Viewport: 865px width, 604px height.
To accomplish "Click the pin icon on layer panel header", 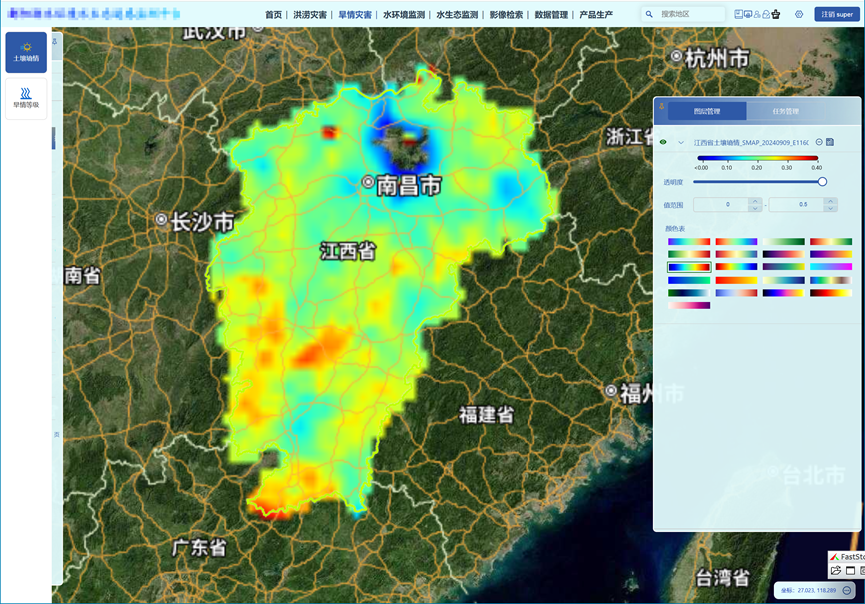I will (661, 106).
